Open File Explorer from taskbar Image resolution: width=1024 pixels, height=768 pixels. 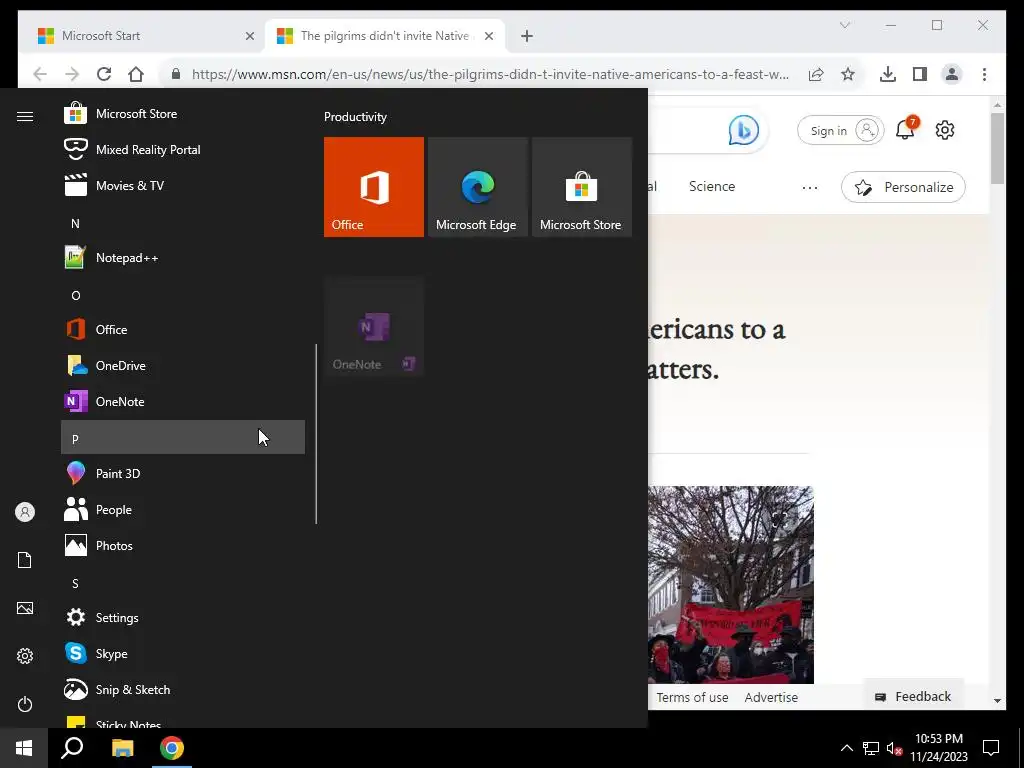click(122, 748)
